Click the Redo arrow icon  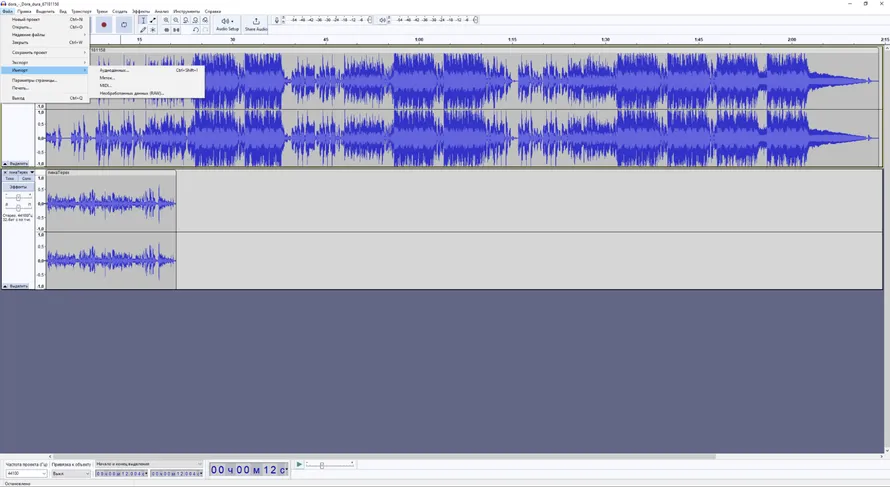pyautogui.click(x=205, y=30)
